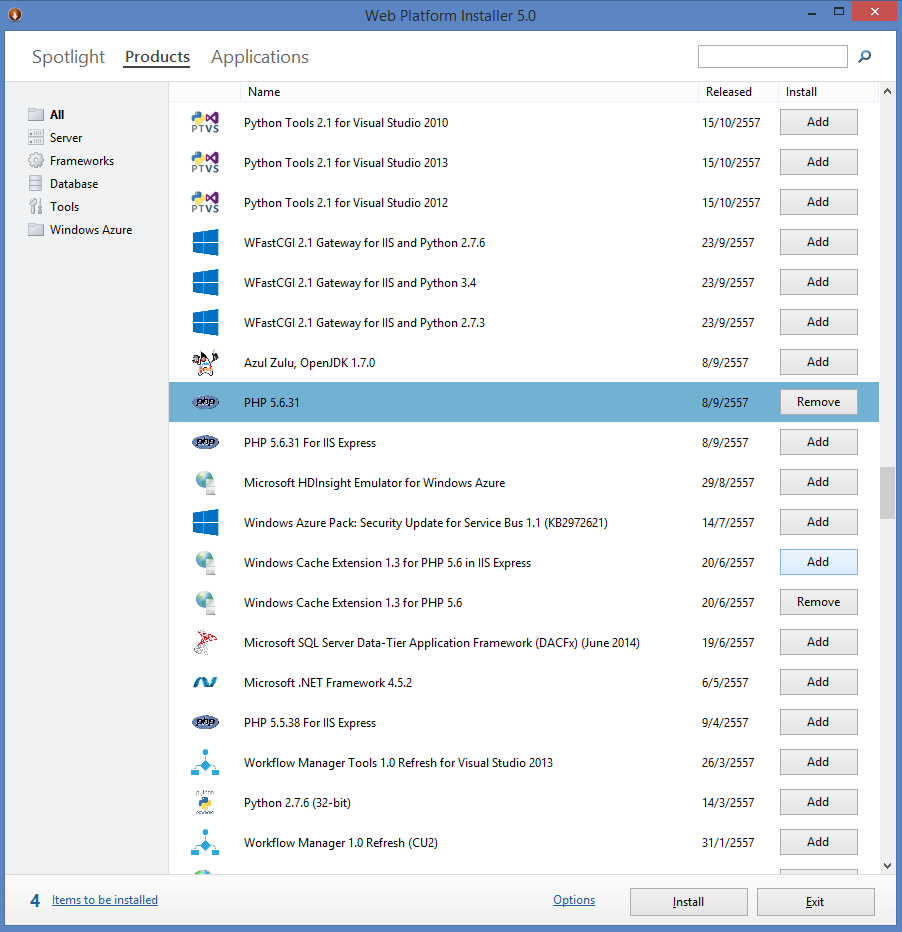Select the All category

(x=46, y=115)
